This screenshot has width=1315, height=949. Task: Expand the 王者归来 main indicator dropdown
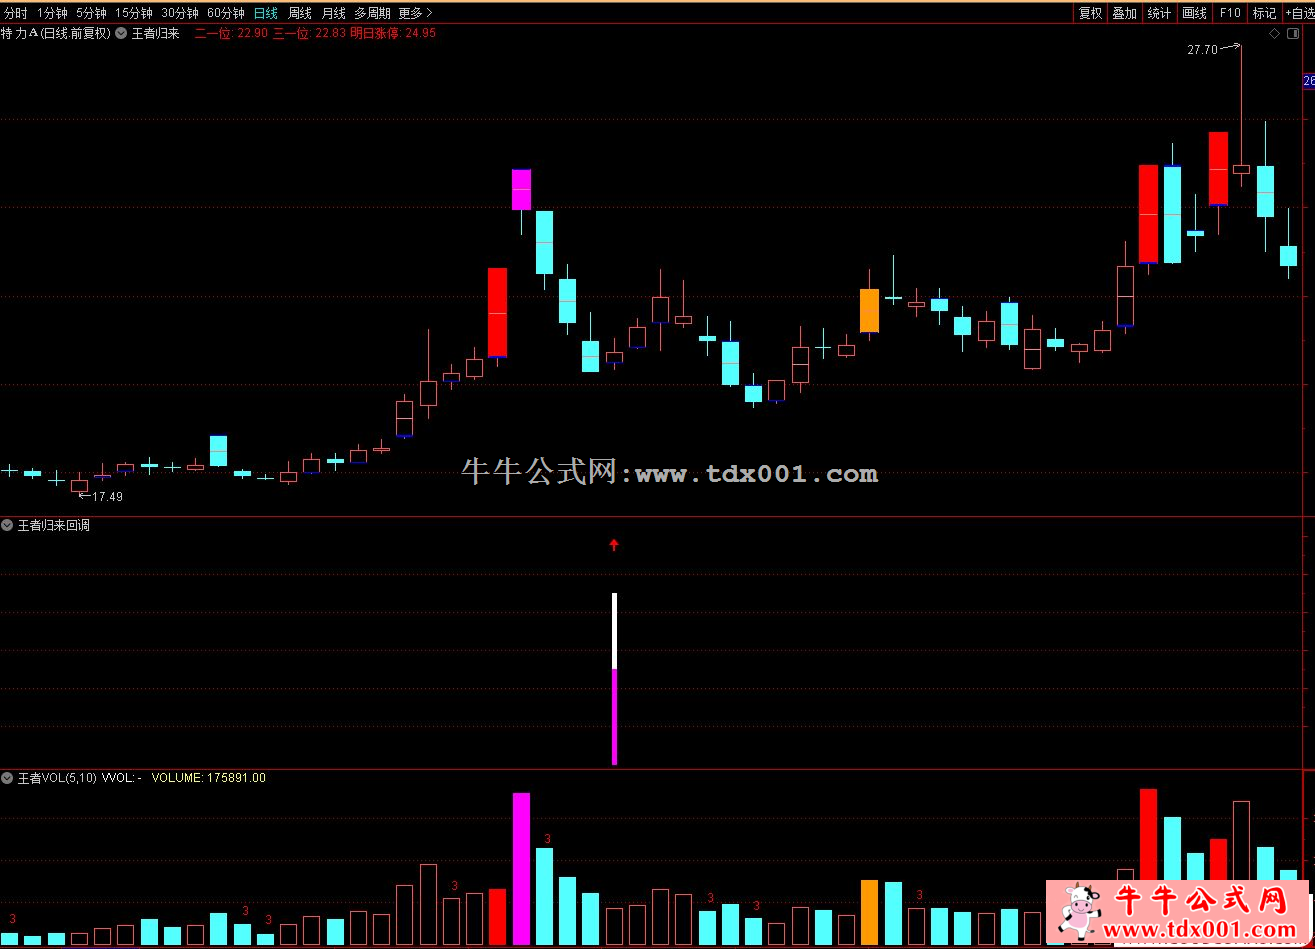(122, 33)
